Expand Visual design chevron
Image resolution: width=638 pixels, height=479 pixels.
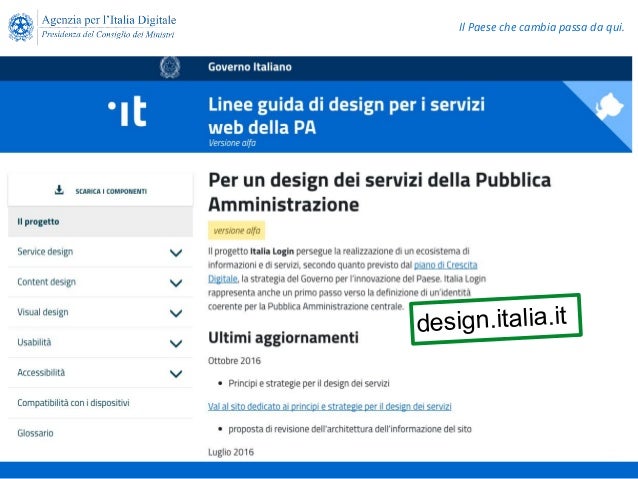coord(176,313)
